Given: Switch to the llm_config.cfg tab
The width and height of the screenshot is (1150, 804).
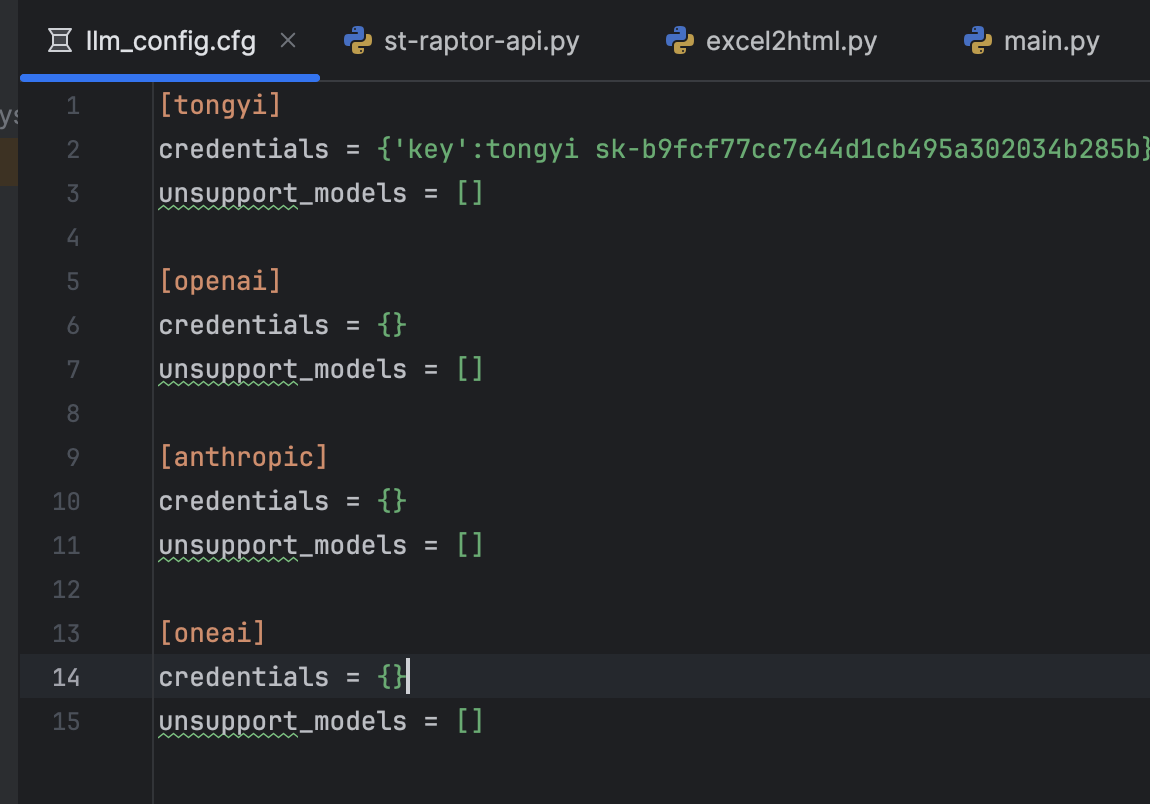Looking at the screenshot, I should (x=170, y=41).
